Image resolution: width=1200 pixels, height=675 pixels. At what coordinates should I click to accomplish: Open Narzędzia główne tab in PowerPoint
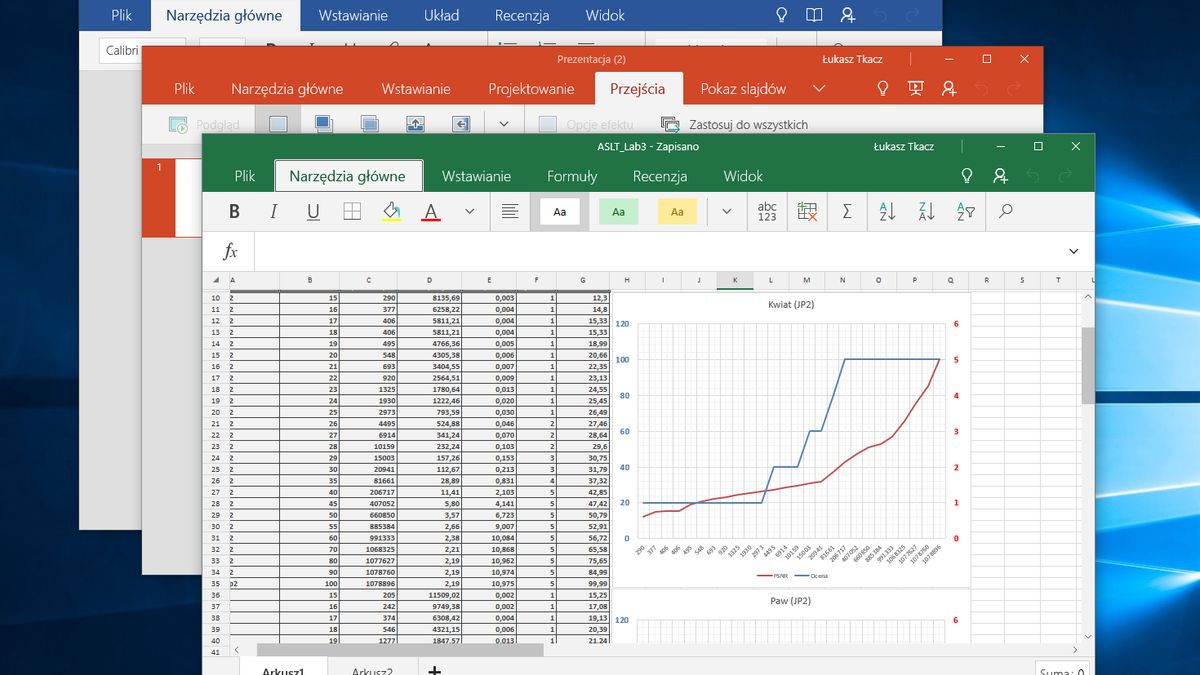287,88
